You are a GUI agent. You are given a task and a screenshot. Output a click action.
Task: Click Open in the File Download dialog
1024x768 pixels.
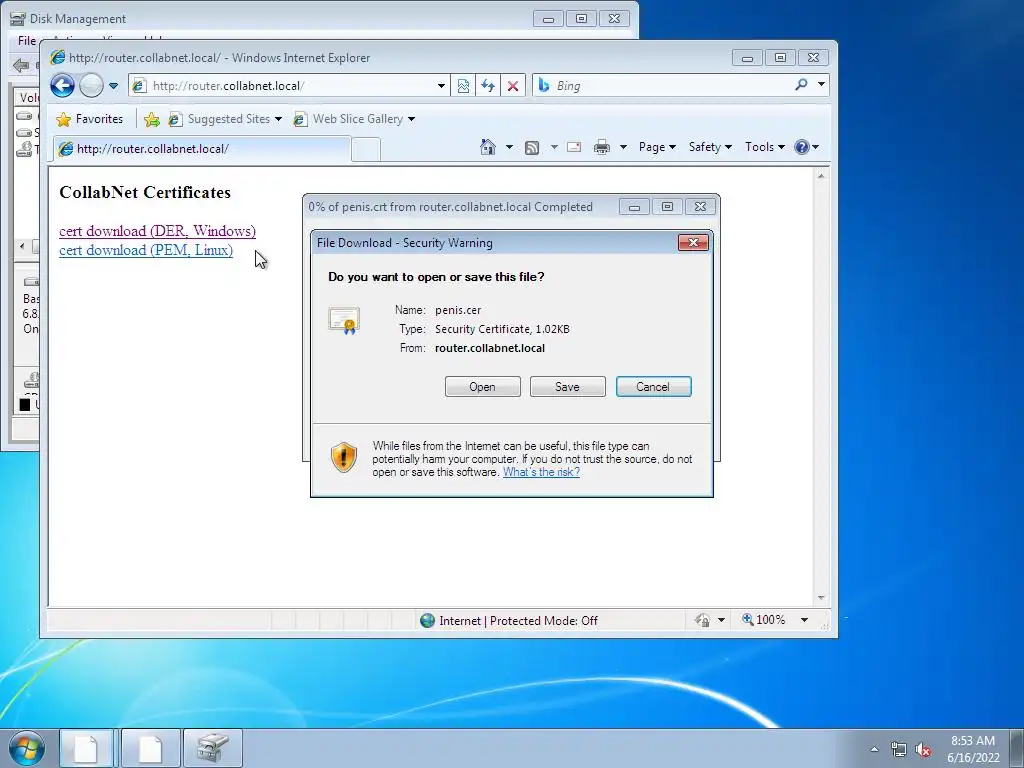(x=483, y=387)
